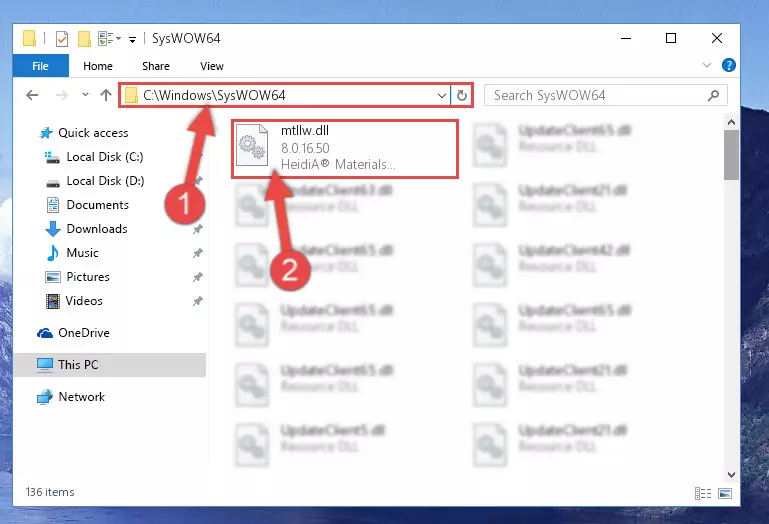Minimize the SysWOW64 window
Image resolution: width=769 pixels, height=524 pixels.
pyautogui.click(x=626, y=38)
